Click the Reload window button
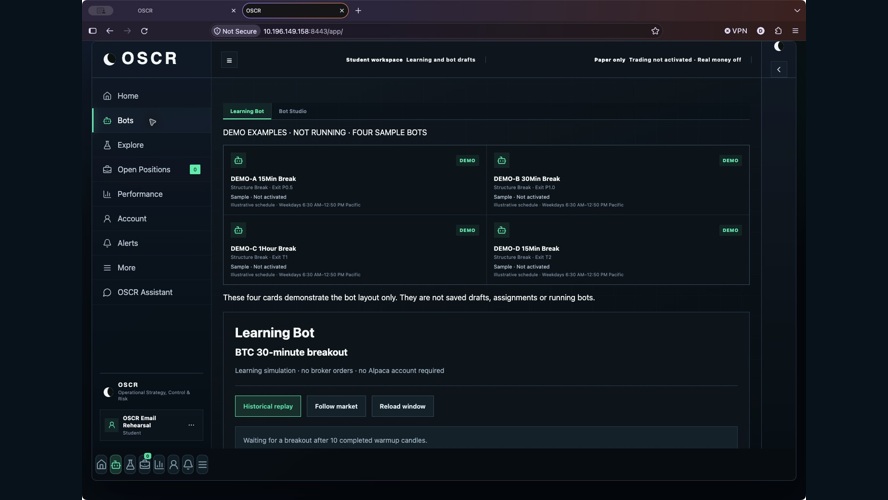The height and width of the screenshot is (500, 888). (403, 406)
